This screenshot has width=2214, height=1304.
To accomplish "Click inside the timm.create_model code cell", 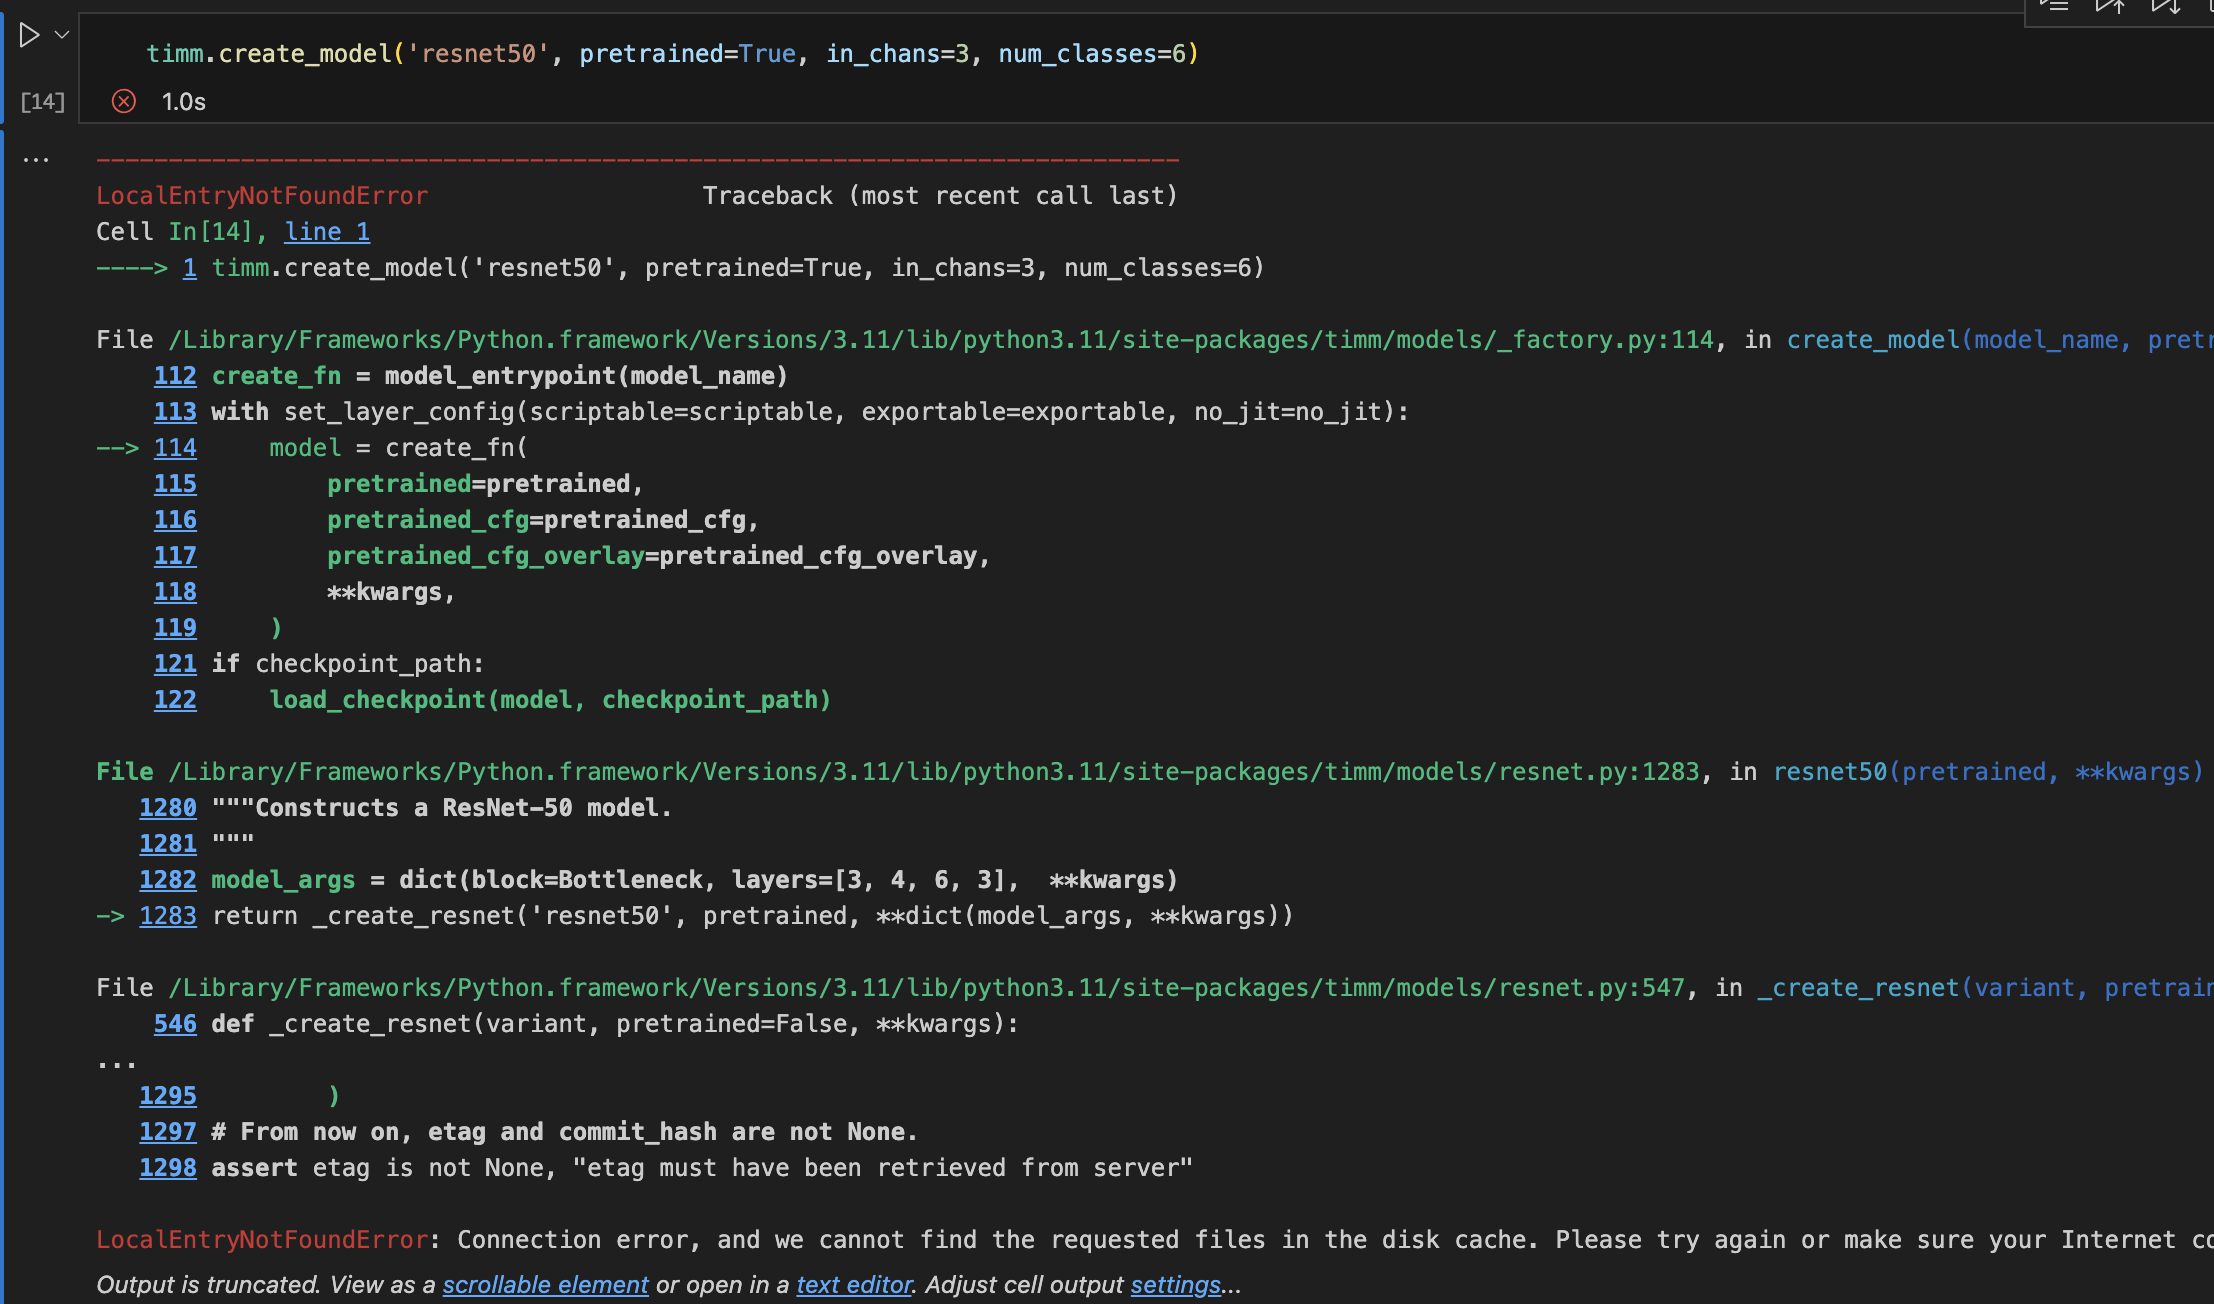I will pyautogui.click(x=672, y=54).
